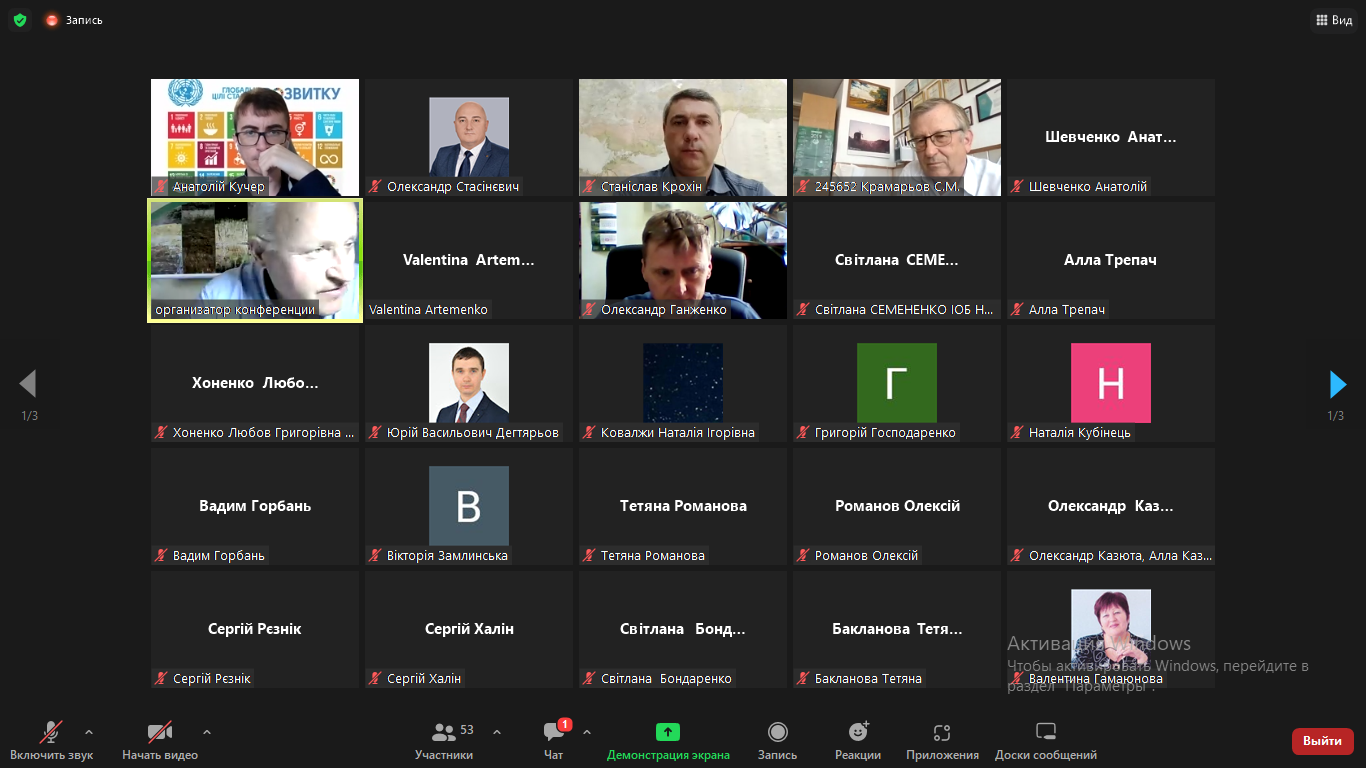
Task: Go to next participants page with blue arrow
Action: tap(1337, 384)
